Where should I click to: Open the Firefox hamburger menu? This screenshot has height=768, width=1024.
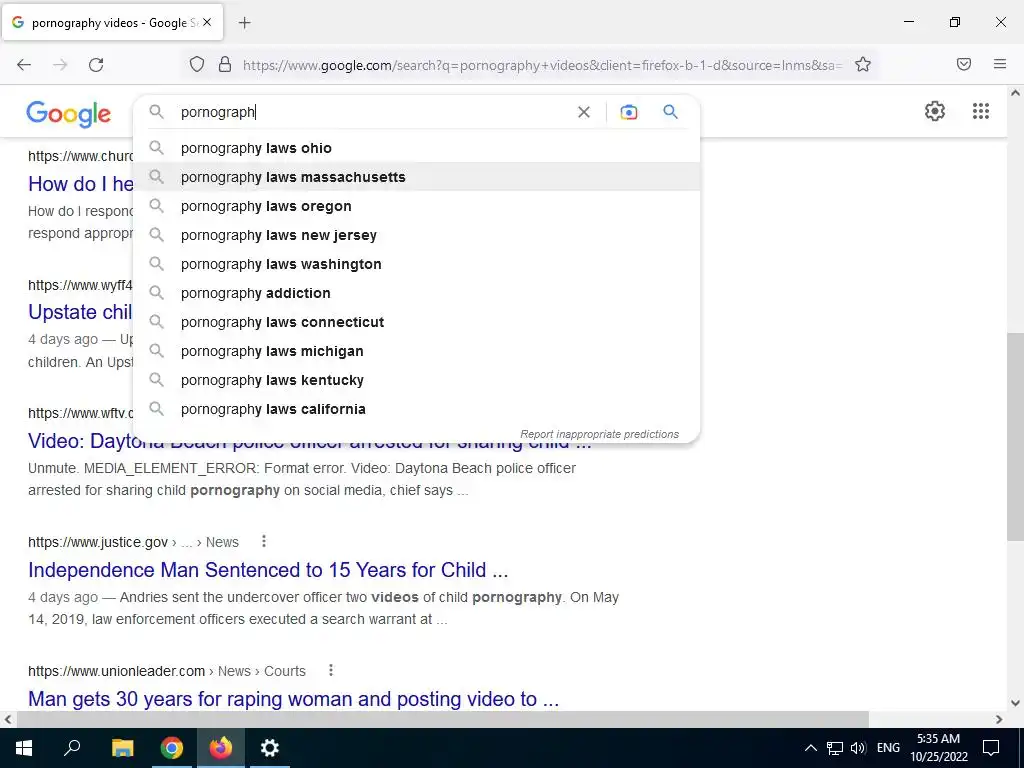pos(1000,64)
